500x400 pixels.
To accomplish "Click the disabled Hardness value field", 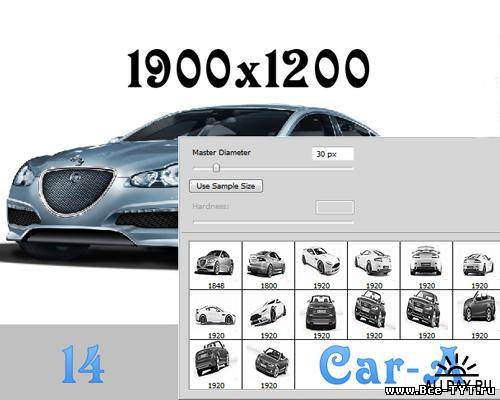I will [335, 207].
